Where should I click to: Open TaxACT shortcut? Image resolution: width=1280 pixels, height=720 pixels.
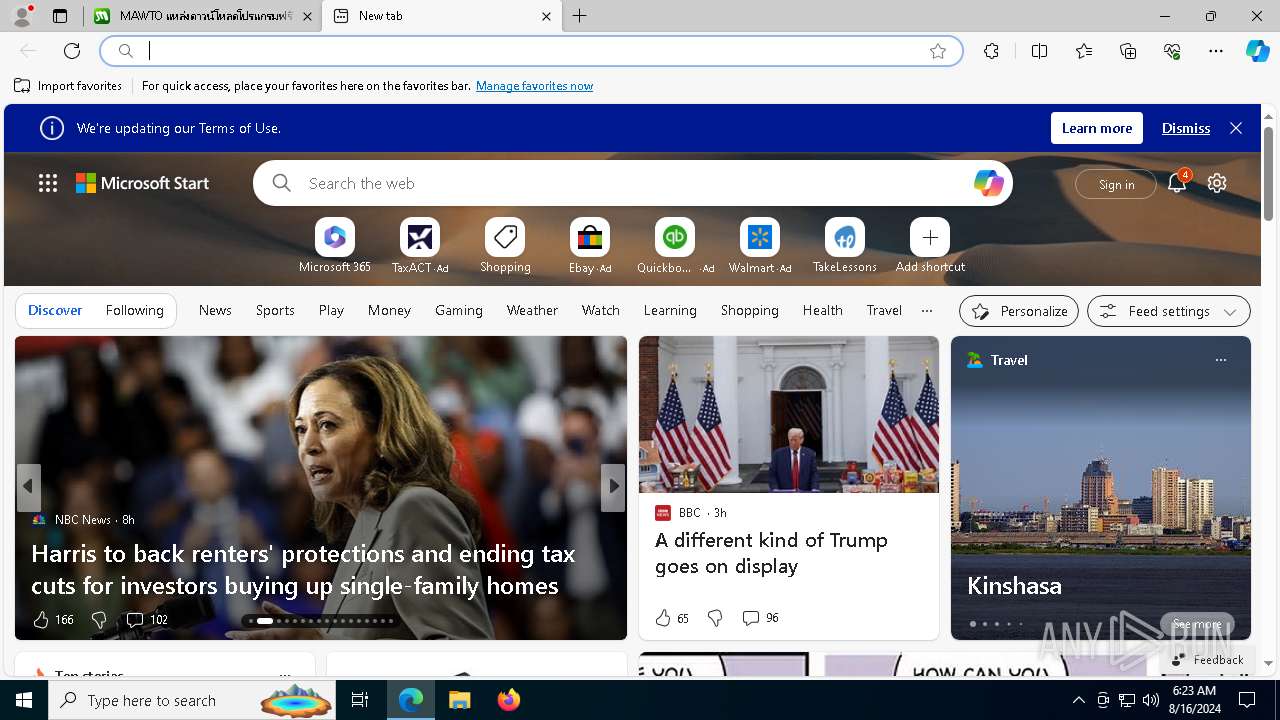pyautogui.click(x=420, y=246)
